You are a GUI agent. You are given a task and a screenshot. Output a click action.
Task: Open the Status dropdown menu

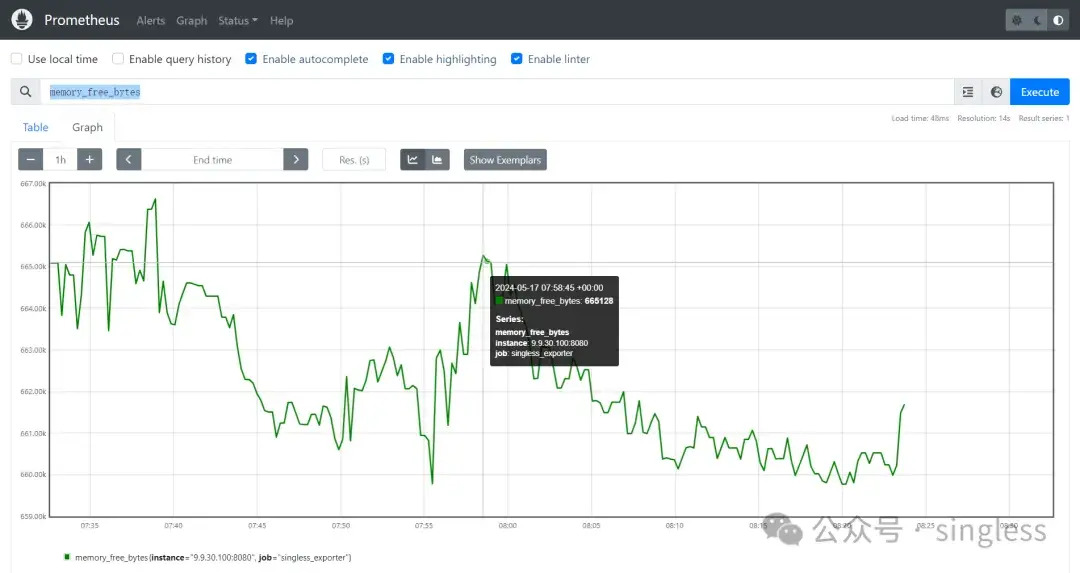point(238,20)
